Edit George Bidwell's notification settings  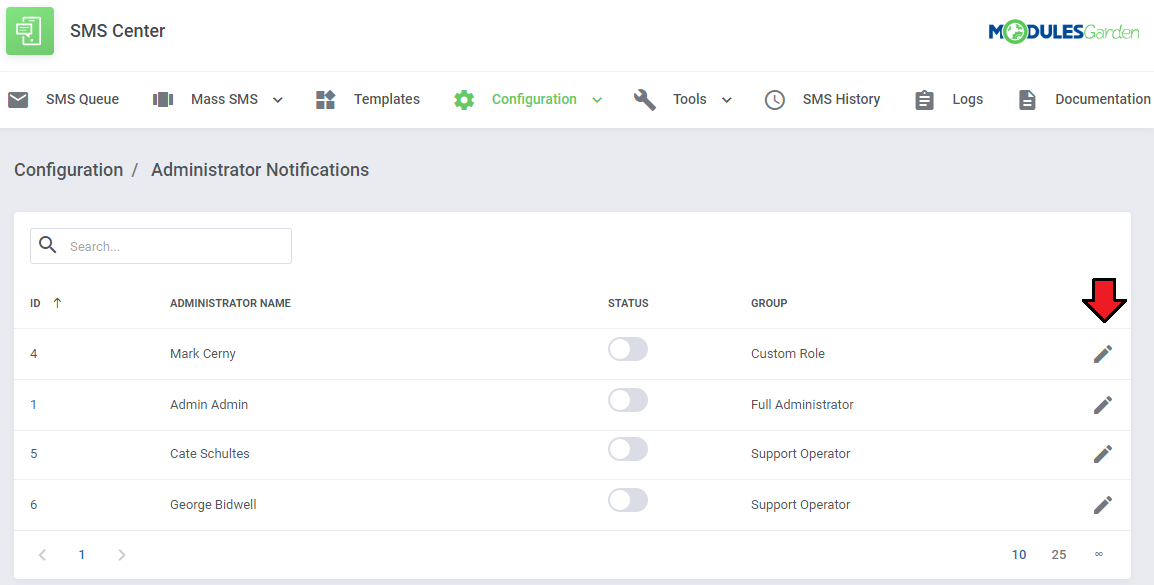coord(1102,505)
